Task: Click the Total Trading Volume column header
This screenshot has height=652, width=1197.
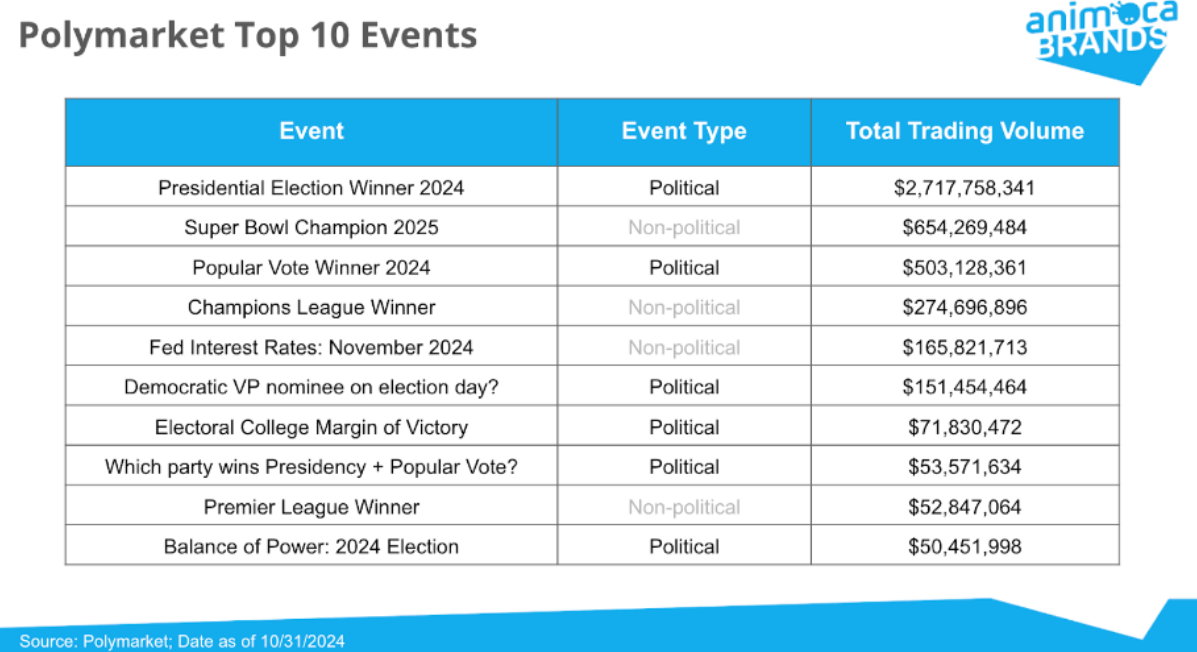Action: (964, 131)
